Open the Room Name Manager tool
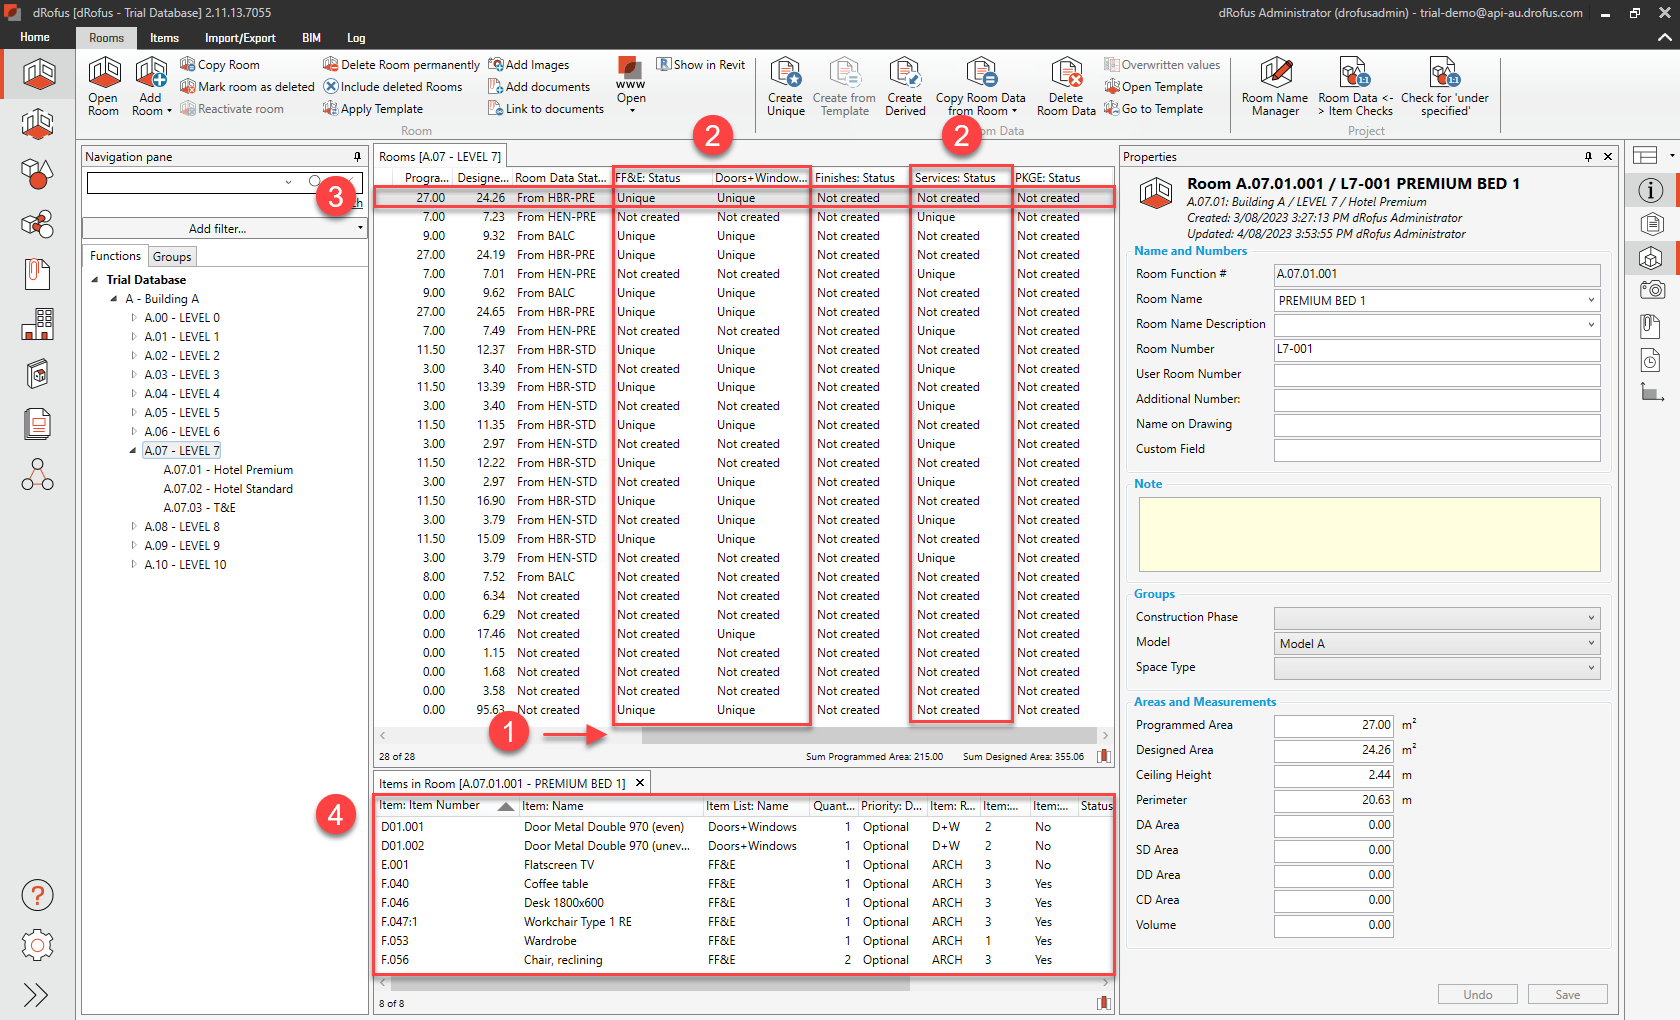1680x1020 pixels. (1275, 86)
